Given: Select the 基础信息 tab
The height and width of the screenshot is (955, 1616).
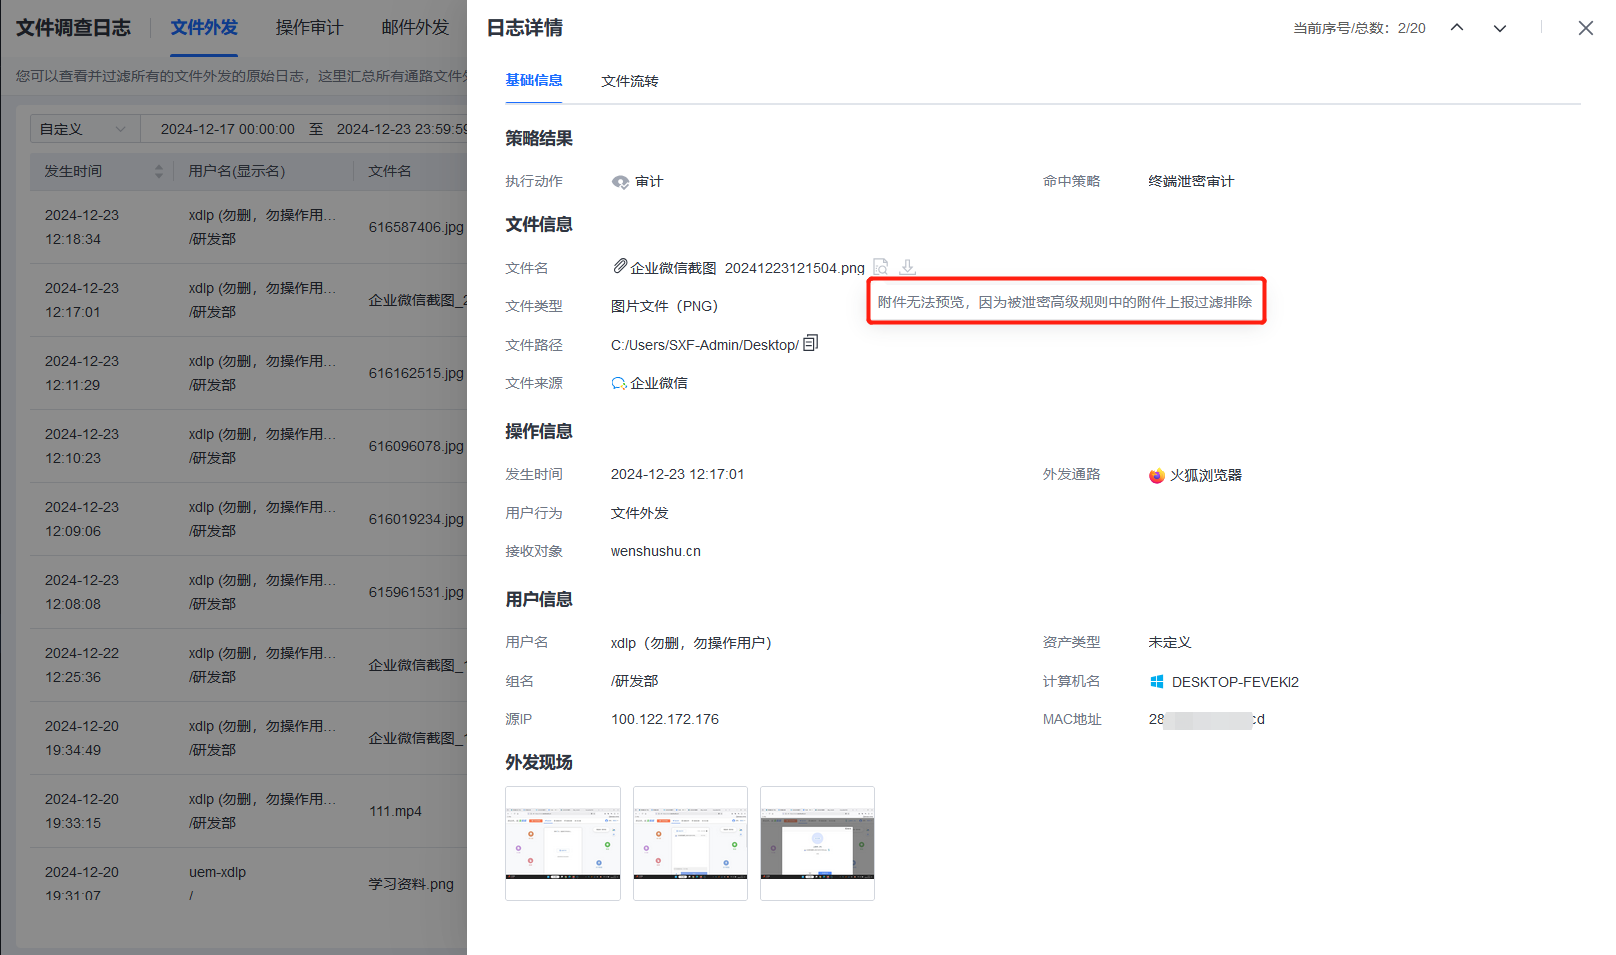Looking at the screenshot, I should pos(534,80).
